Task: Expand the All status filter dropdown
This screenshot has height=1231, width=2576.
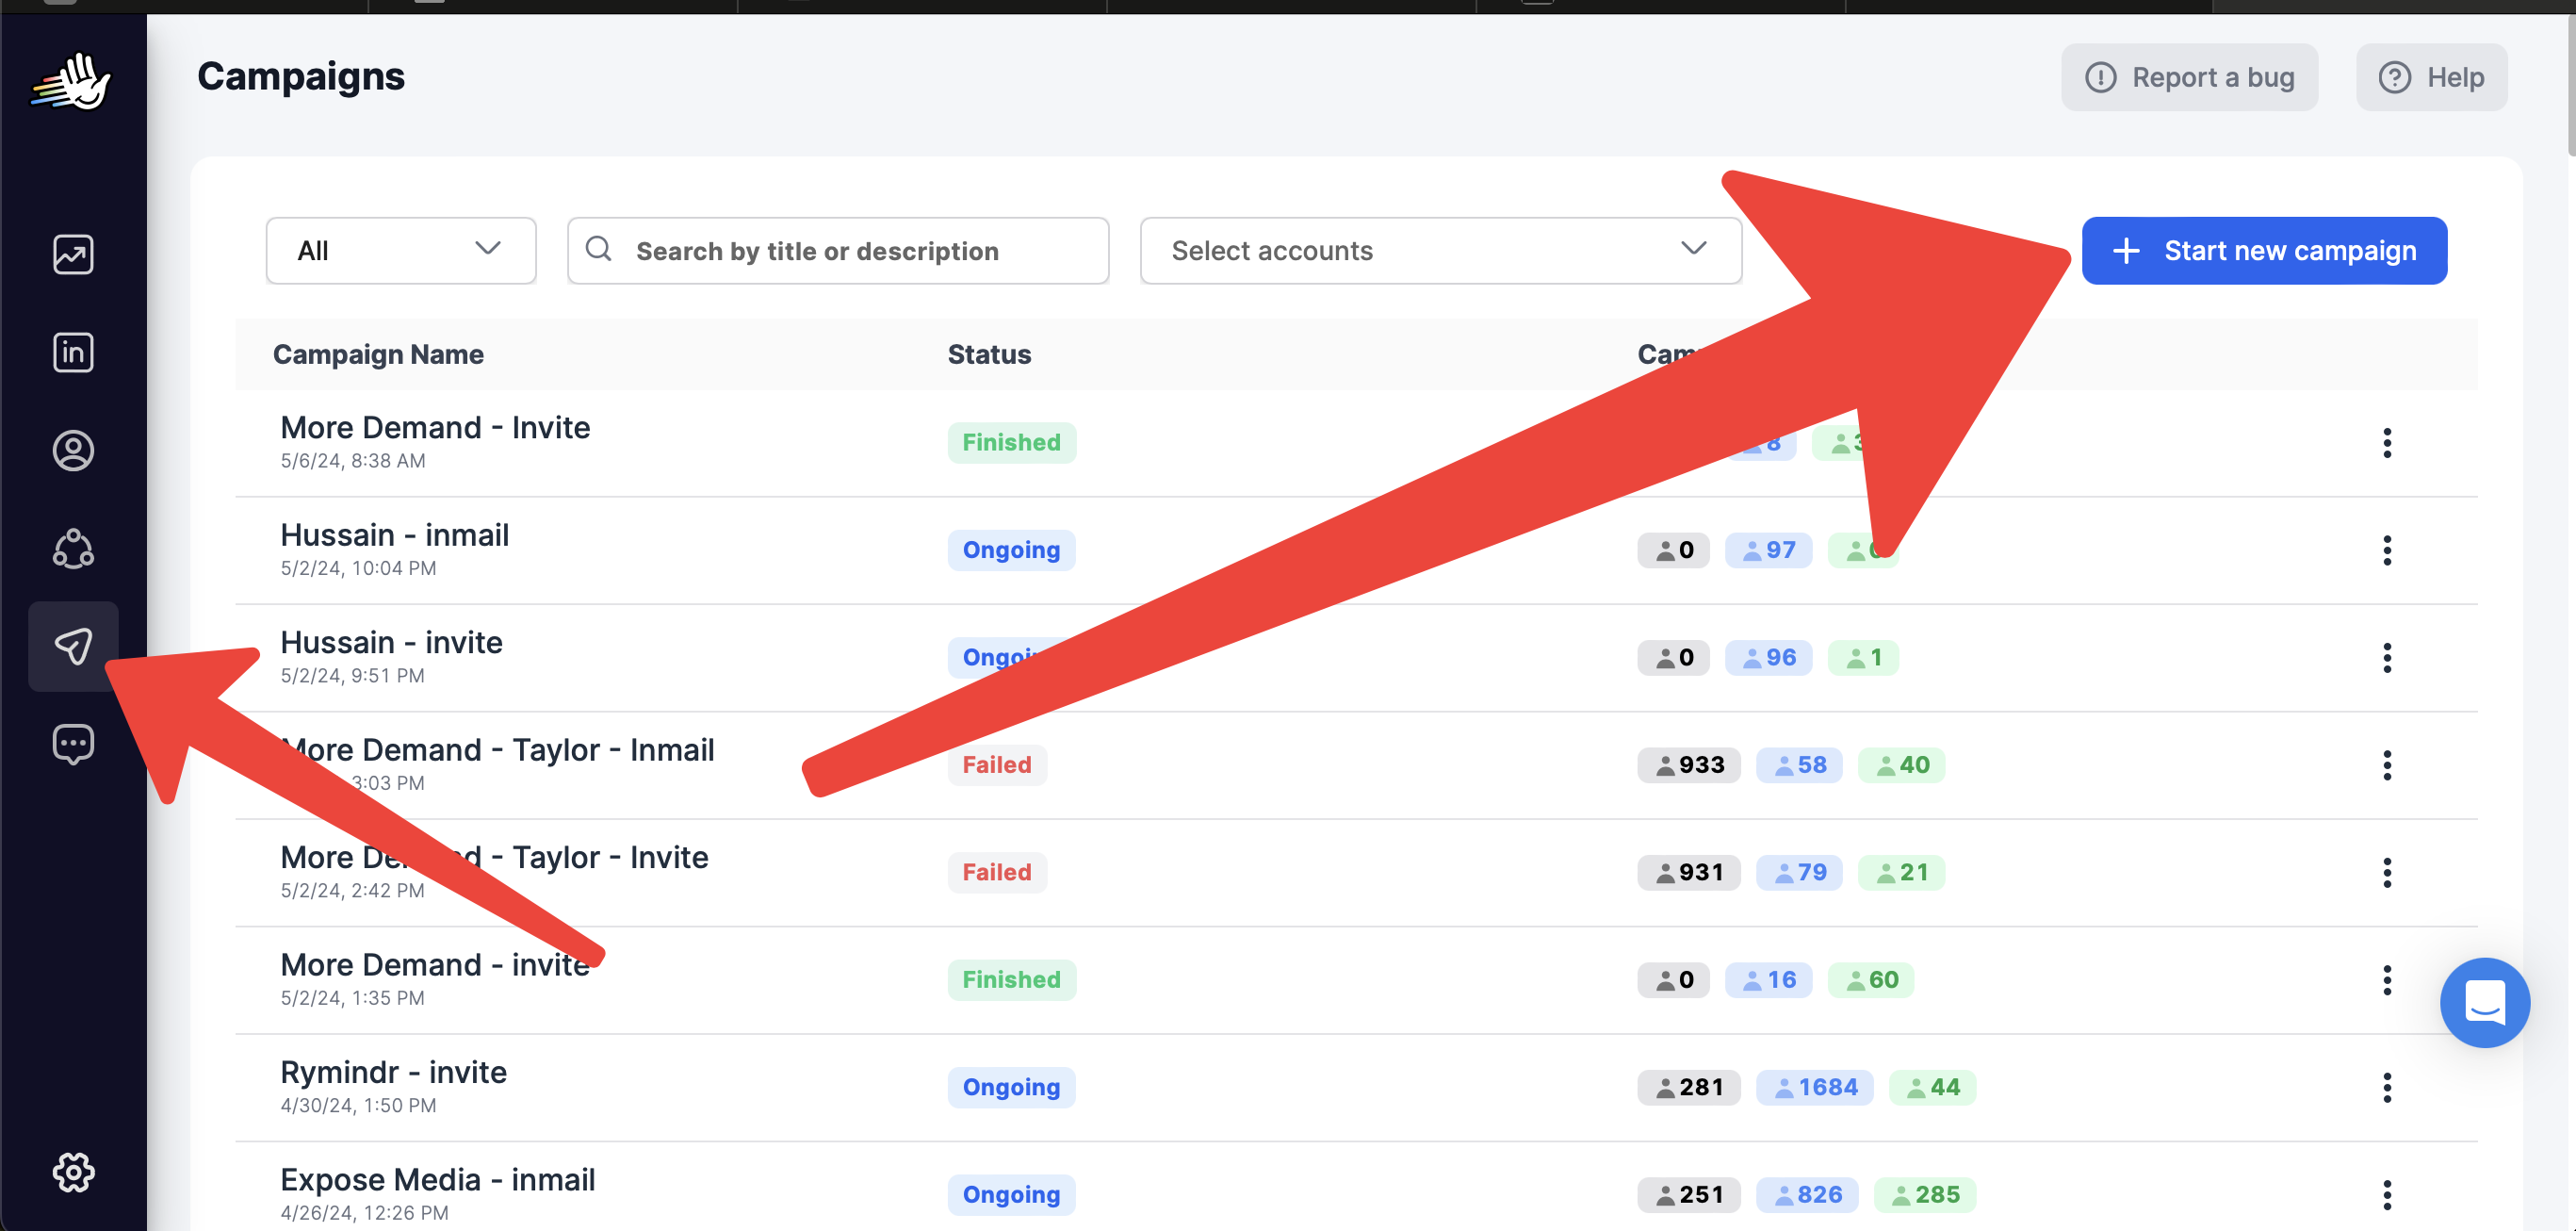Action: pos(400,250)
